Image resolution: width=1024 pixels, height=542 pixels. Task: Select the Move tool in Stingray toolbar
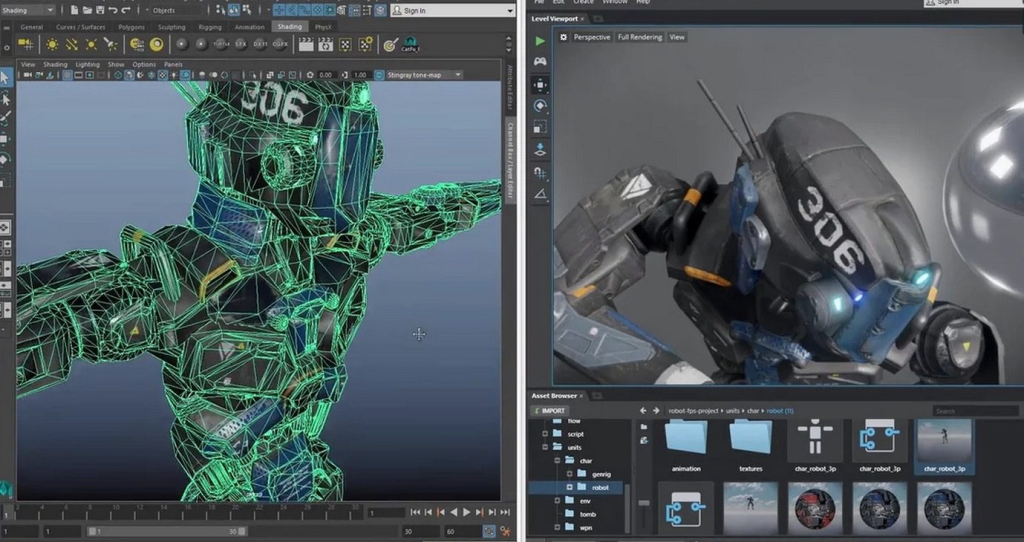540,85
